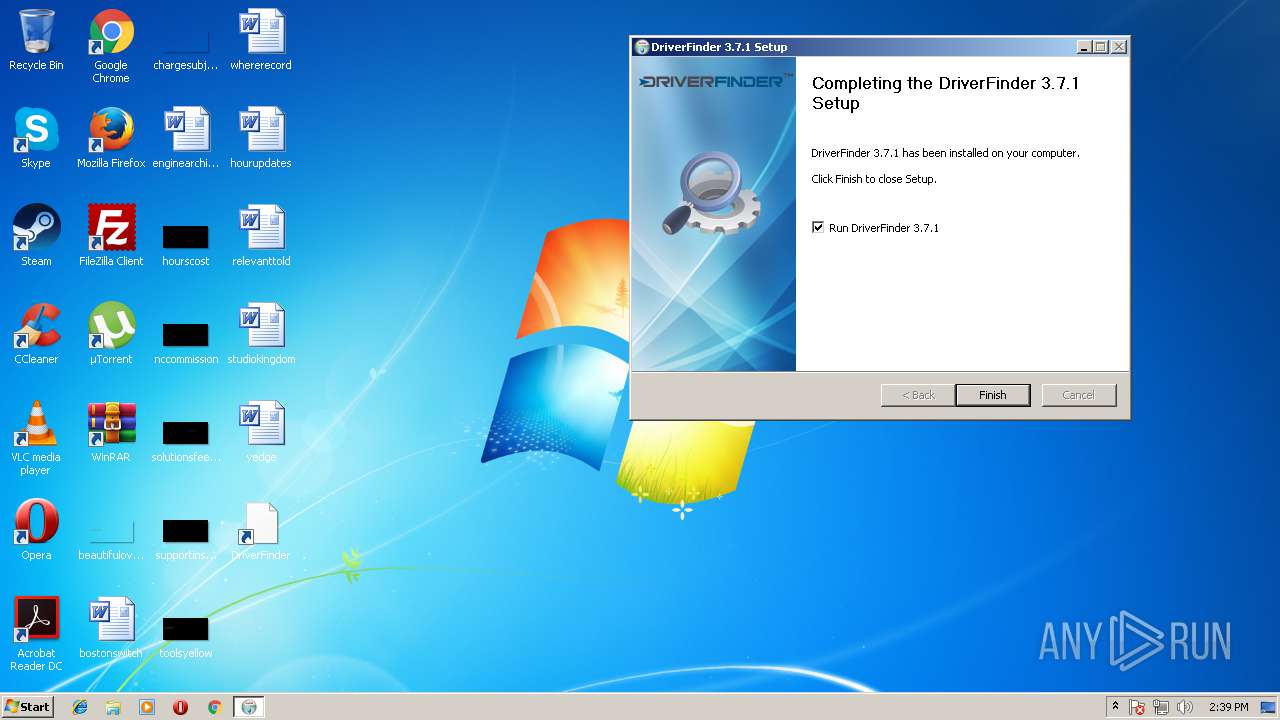Select the Acrobat Reader DC icon
The height and width of the screenshot is (720, 1280).
[x=36, y=634]
